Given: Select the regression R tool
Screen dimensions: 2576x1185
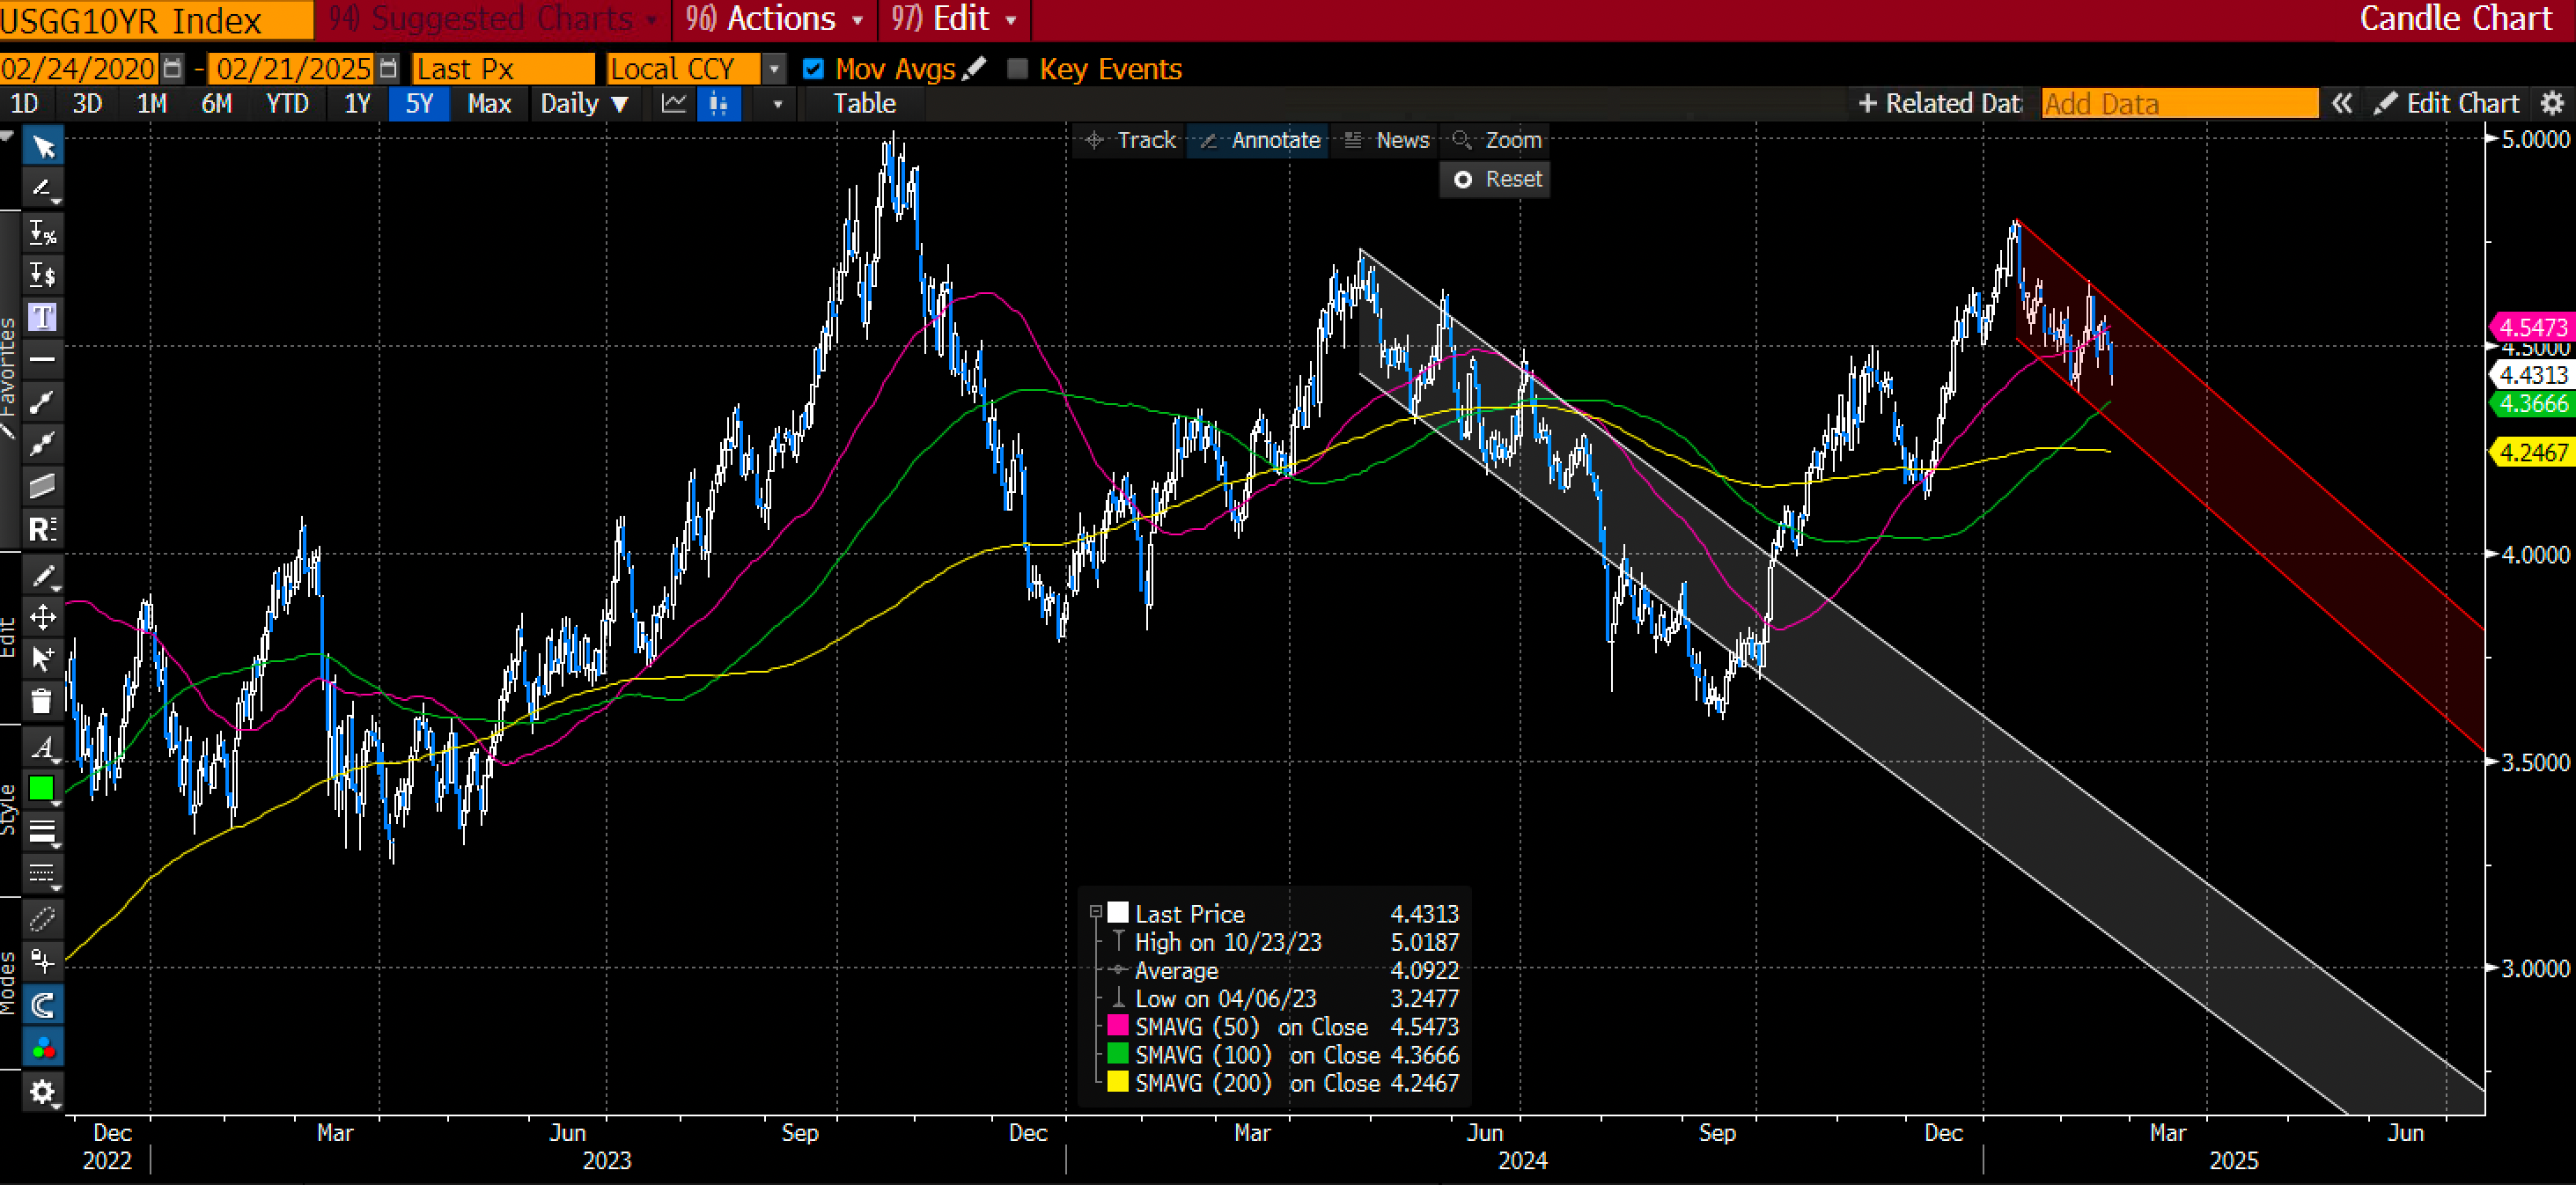Looking at the screenshot, I should tap(43, 528).
